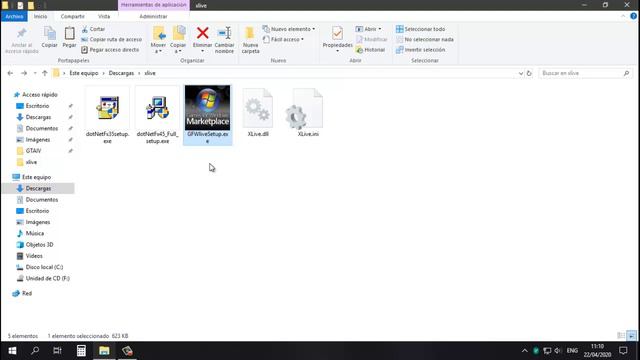
Task: Open the Archivo tab
Action: (x=14, y=16)
